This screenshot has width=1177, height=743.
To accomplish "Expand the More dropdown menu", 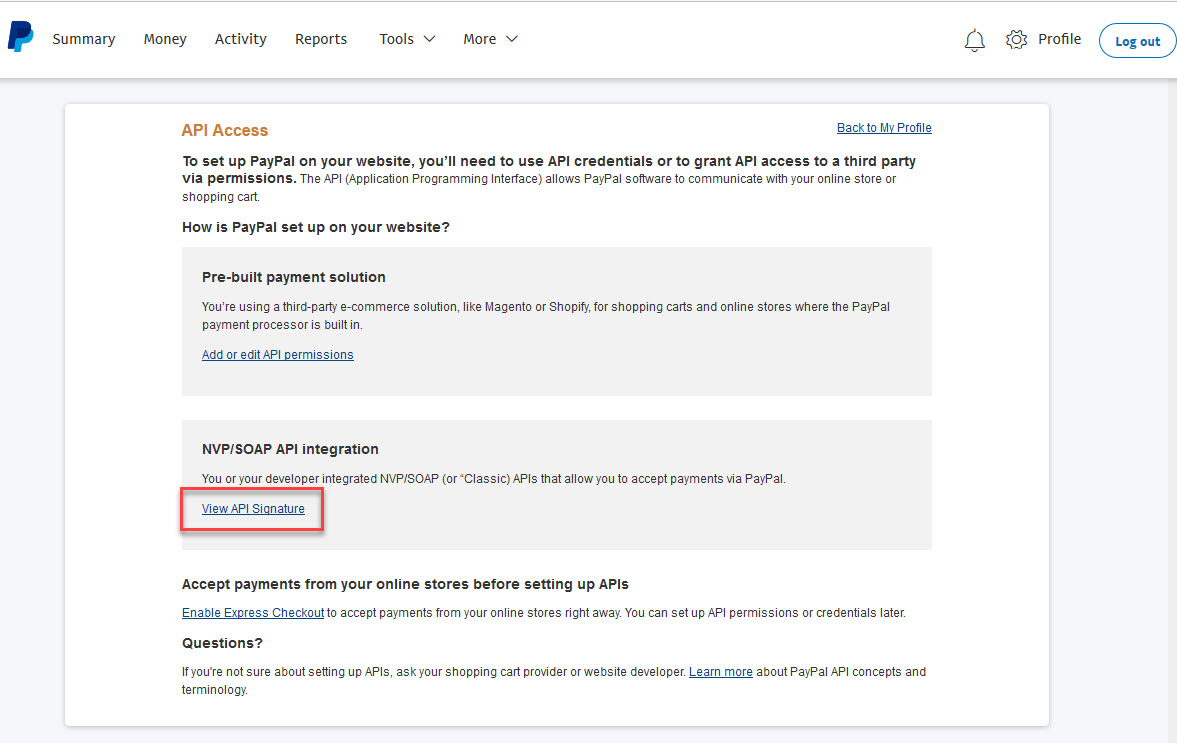I will 490,39.
